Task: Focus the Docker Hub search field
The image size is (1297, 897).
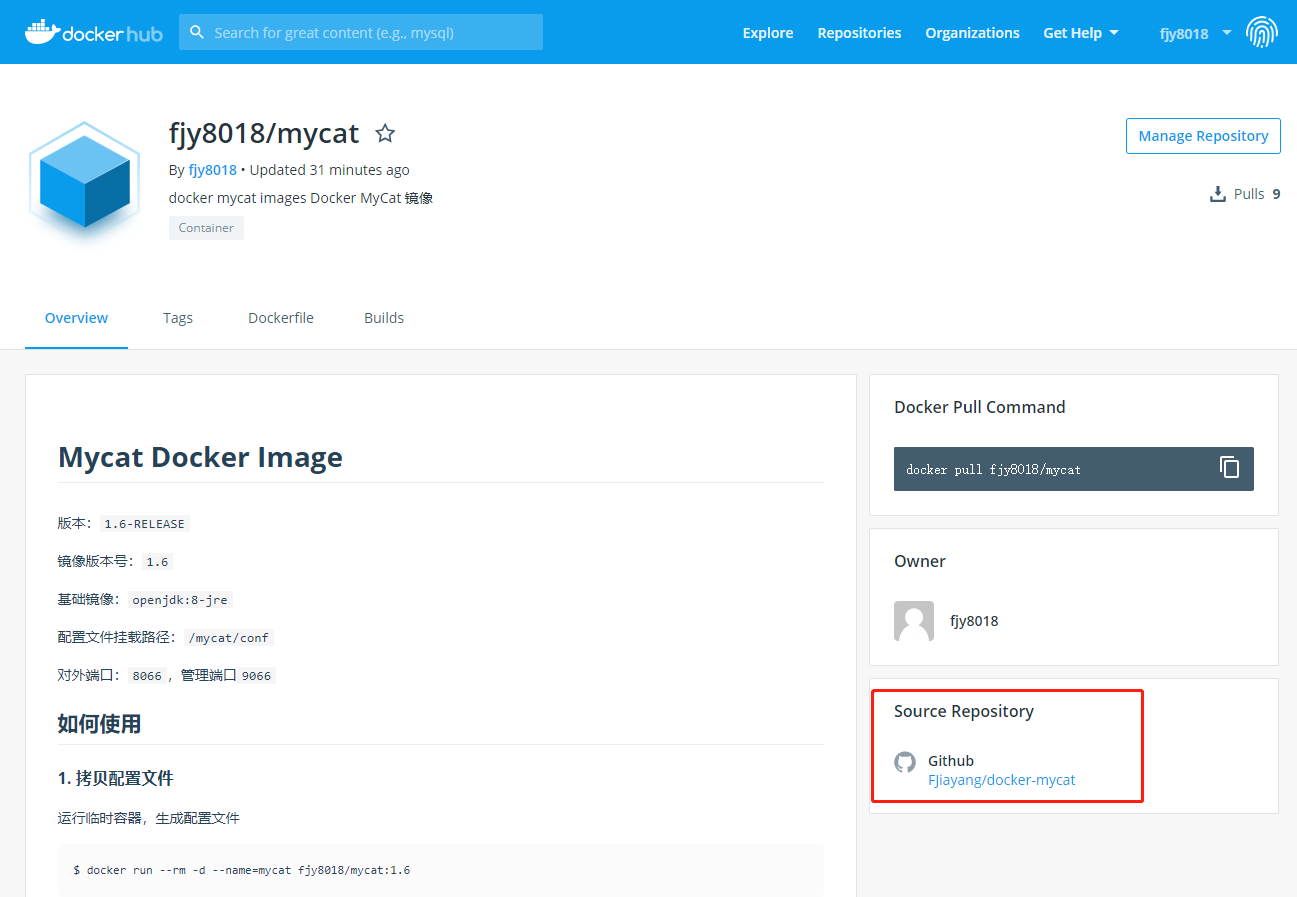Action: coord(370,33)
